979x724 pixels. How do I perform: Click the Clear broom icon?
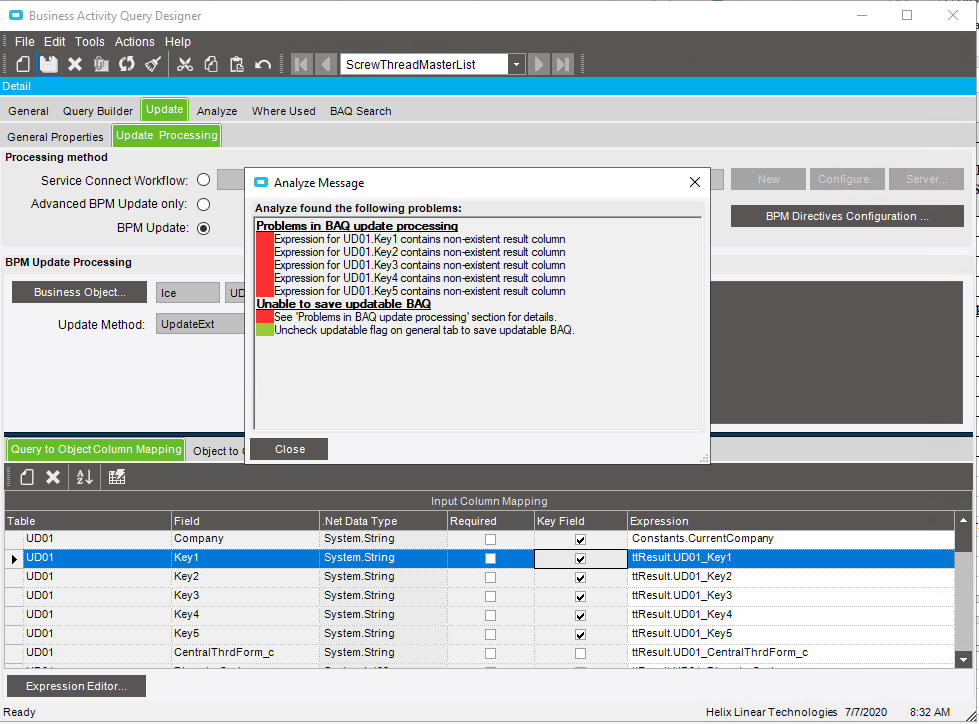[153, 64]
